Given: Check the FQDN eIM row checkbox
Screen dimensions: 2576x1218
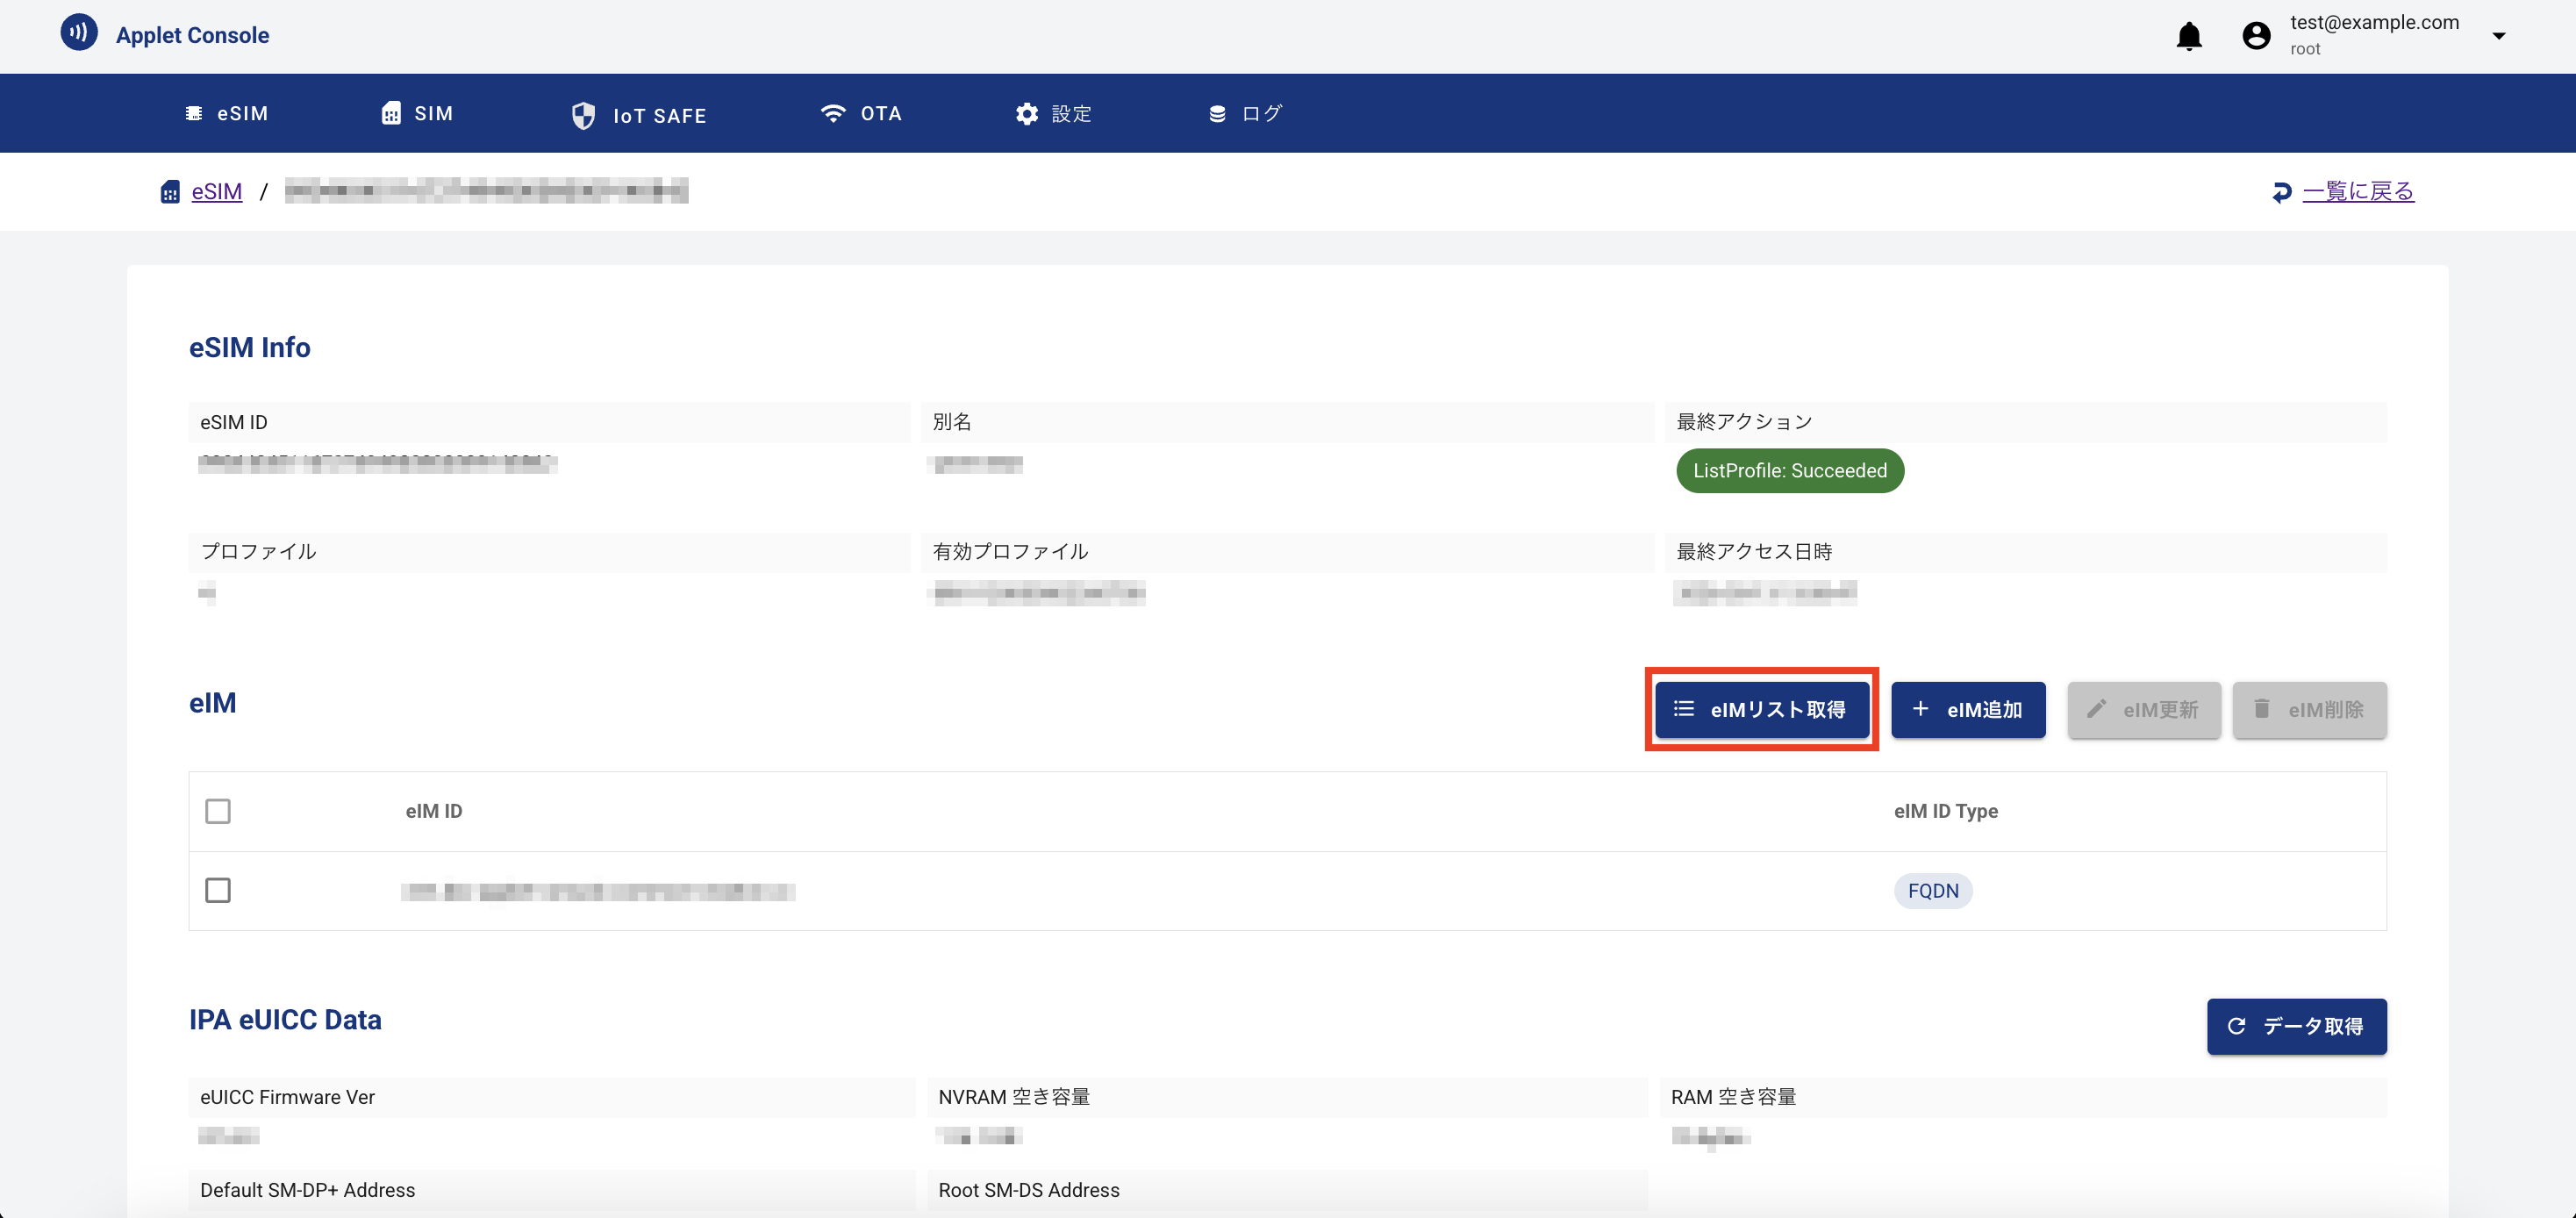Looking at the screenshot, I should [x=218, y=890].
